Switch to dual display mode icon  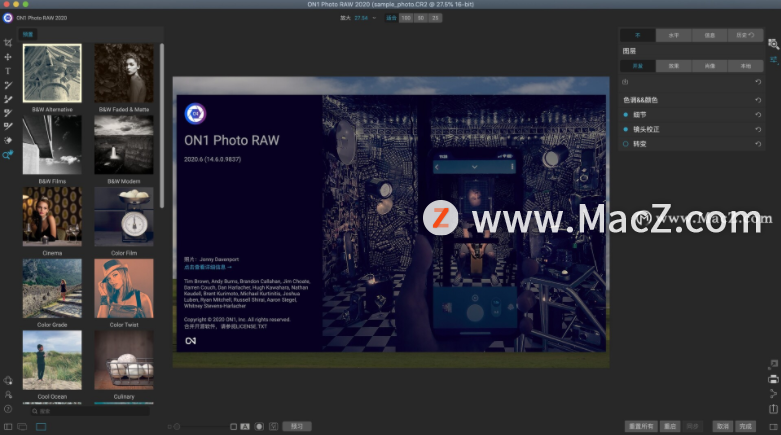point(22,427)
